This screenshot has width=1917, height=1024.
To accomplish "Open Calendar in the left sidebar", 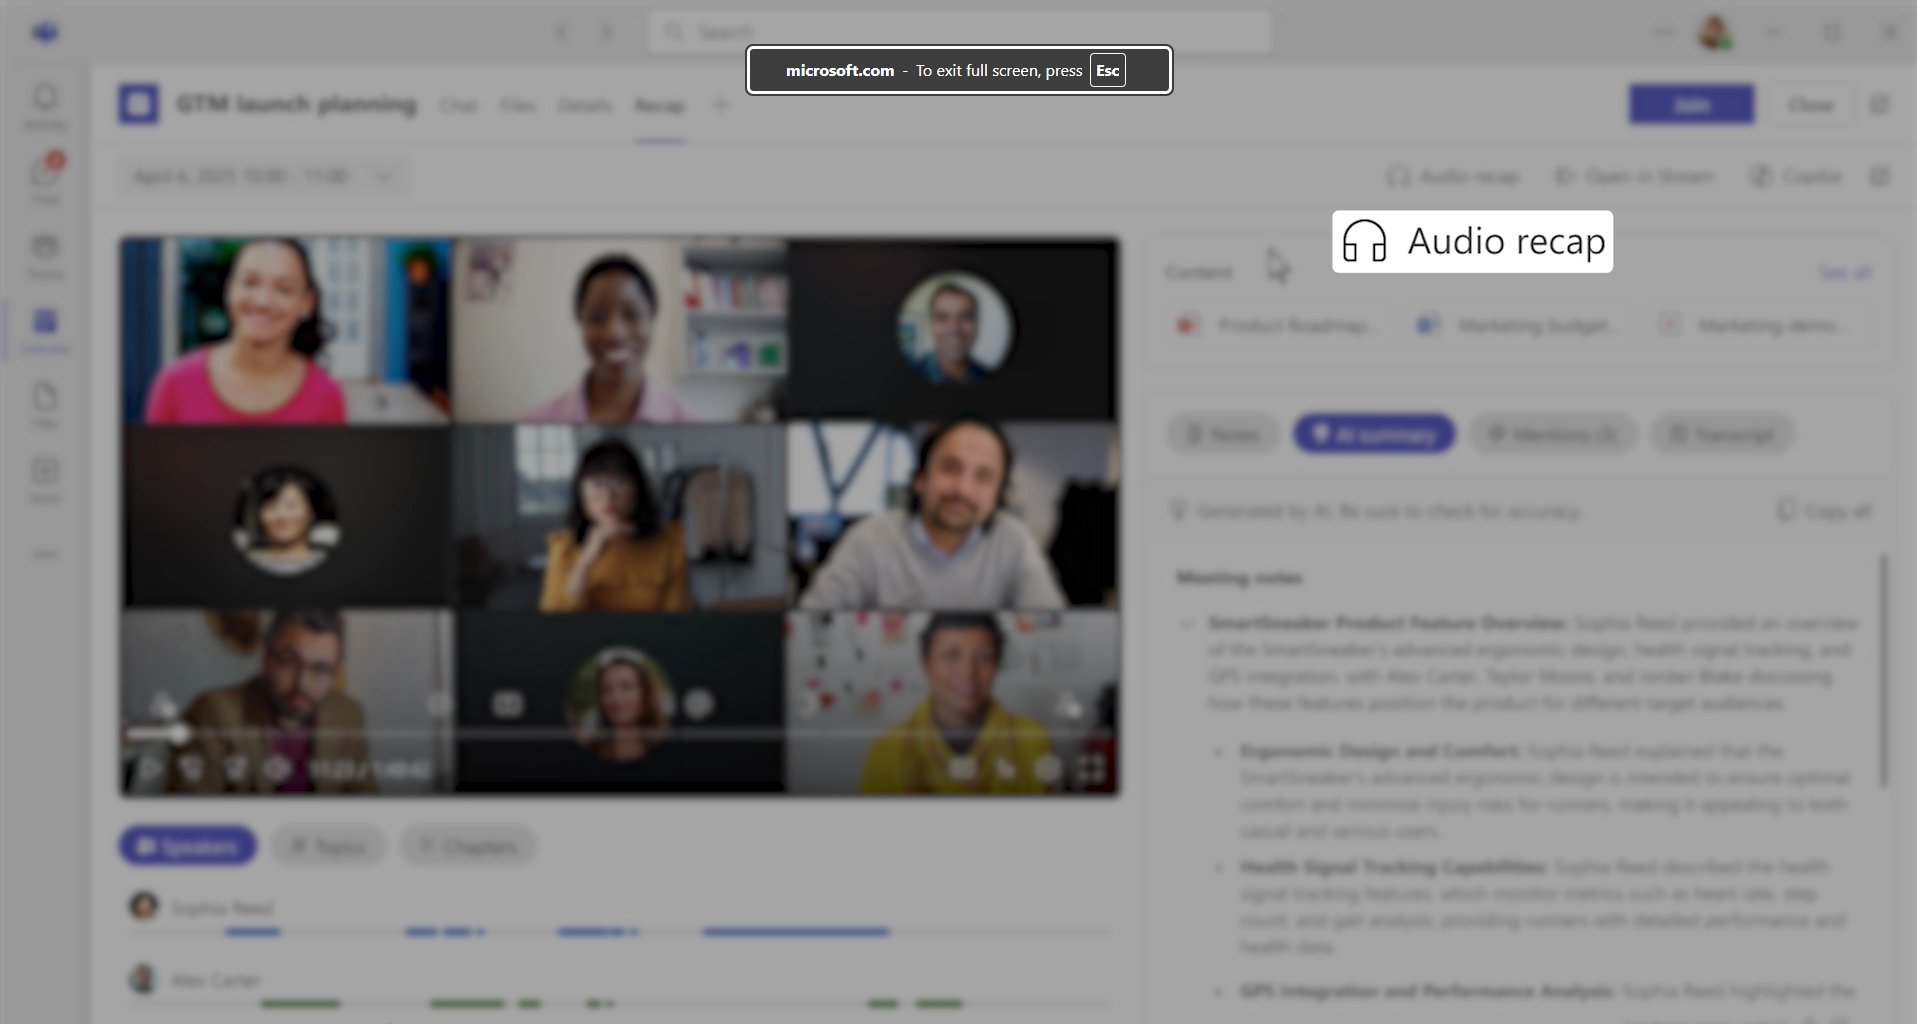I will [x=45, y=329].
